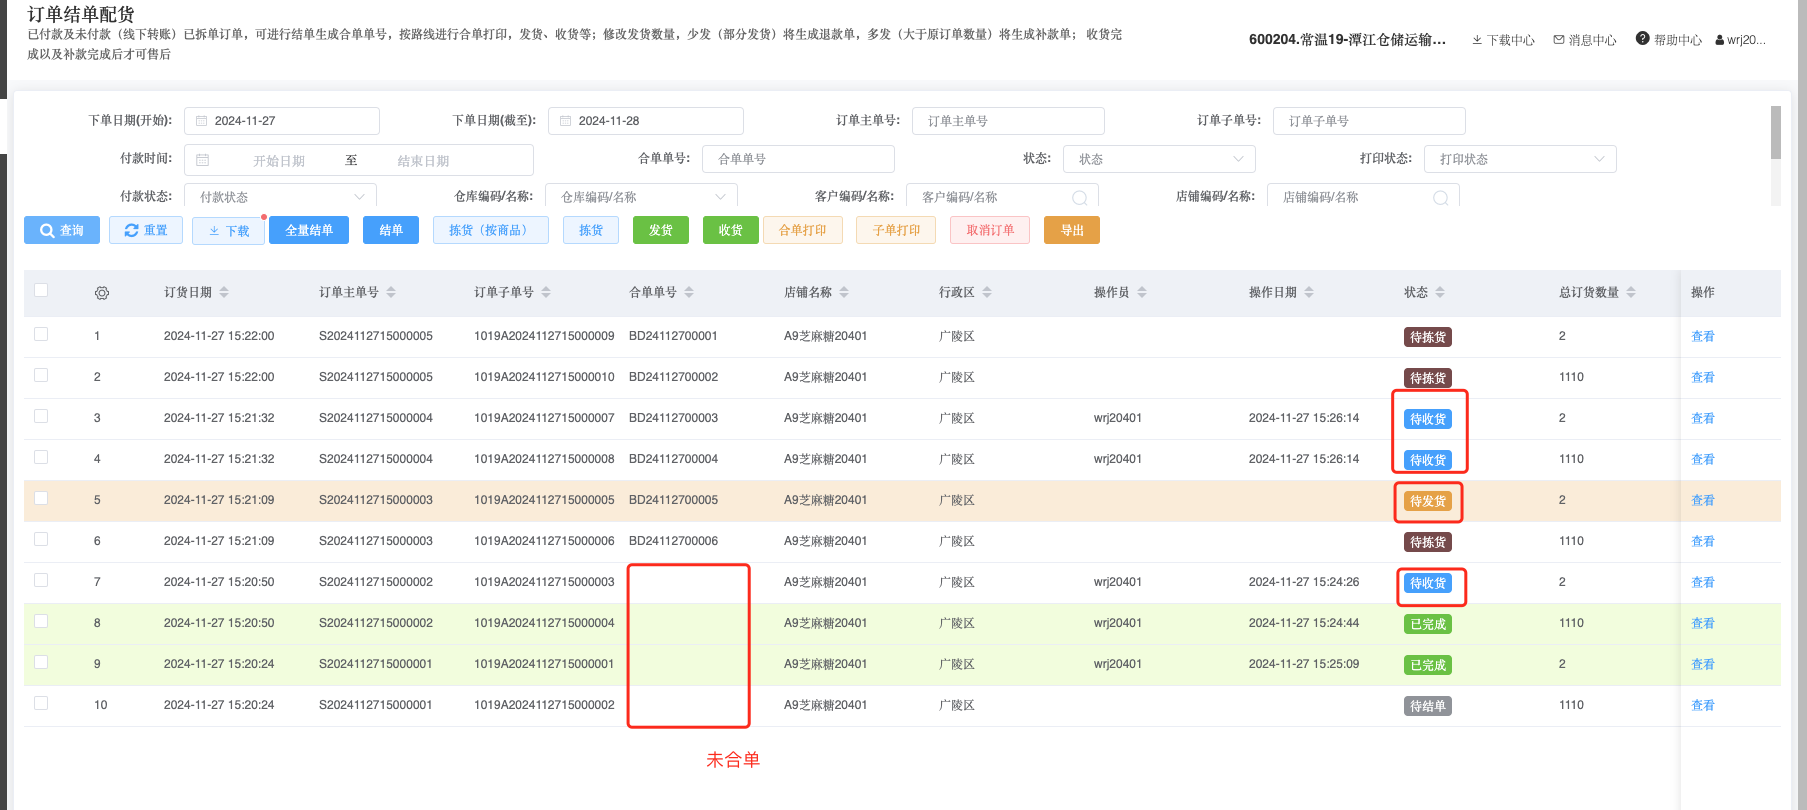The width and height of the screenshot is (1807, 810).
Task: Click the 客户编码/名称 search icon
Action: 1079,198
